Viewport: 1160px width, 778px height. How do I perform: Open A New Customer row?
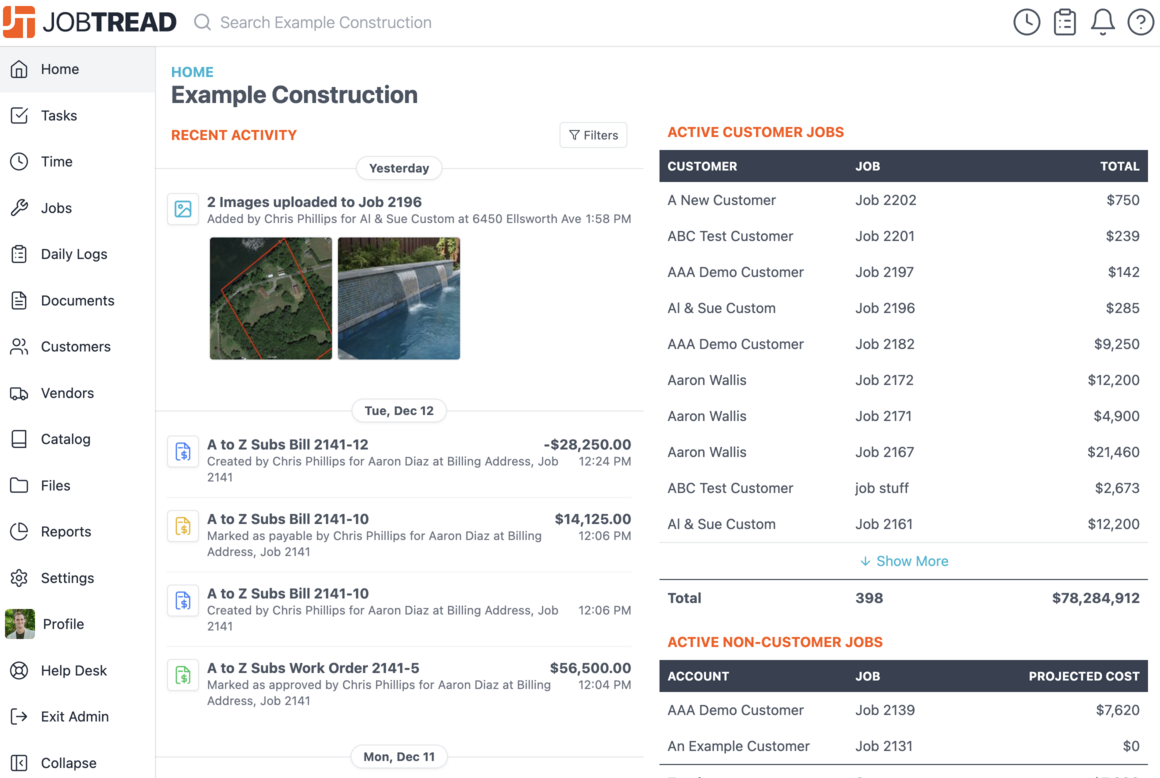tap(903, 200)
